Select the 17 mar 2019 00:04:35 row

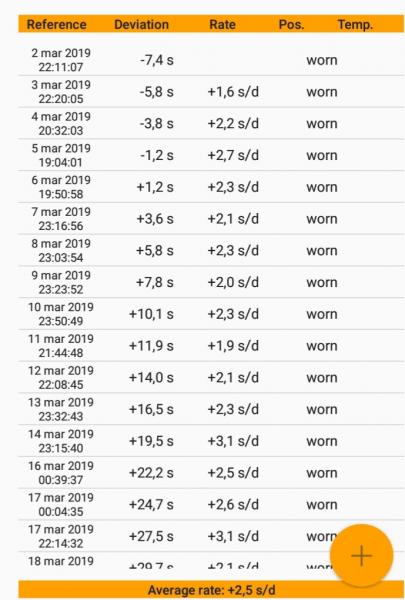211,504
